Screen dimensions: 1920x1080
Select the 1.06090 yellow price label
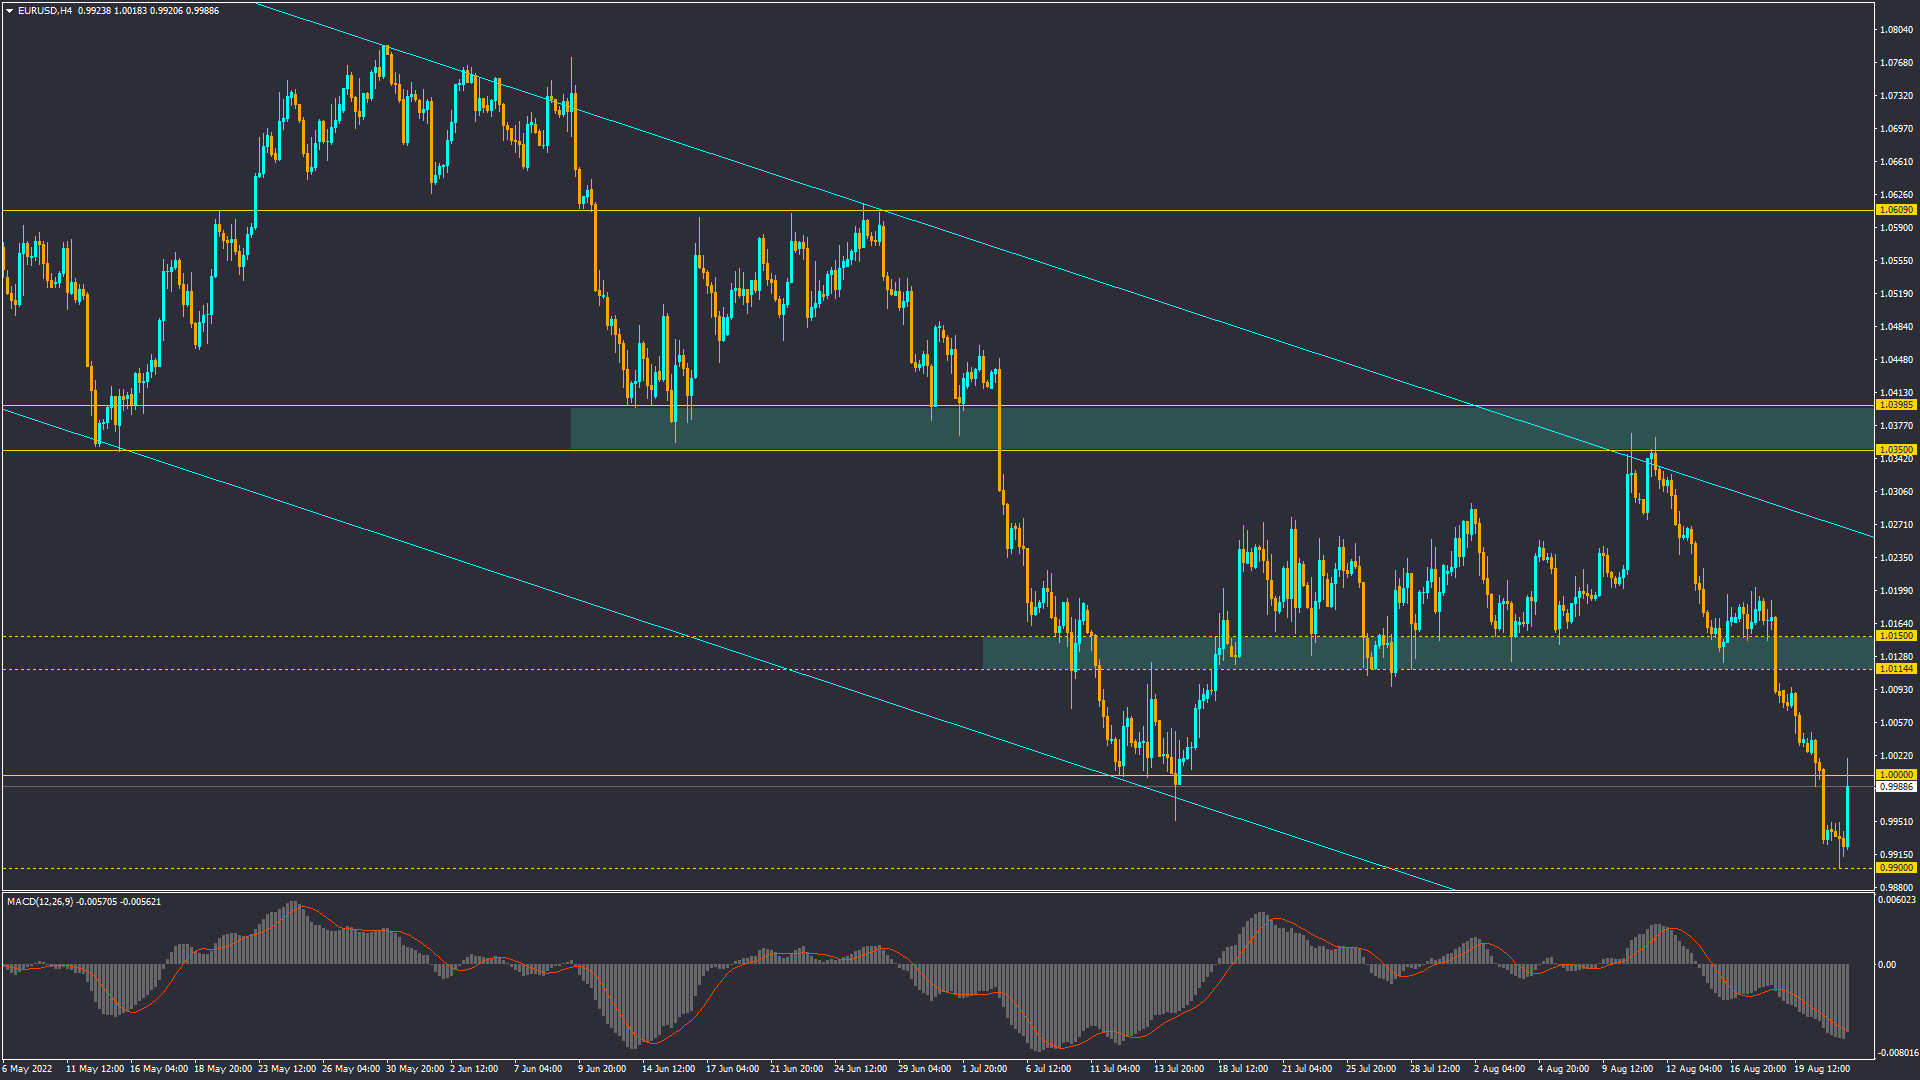tap(1896, 210)
